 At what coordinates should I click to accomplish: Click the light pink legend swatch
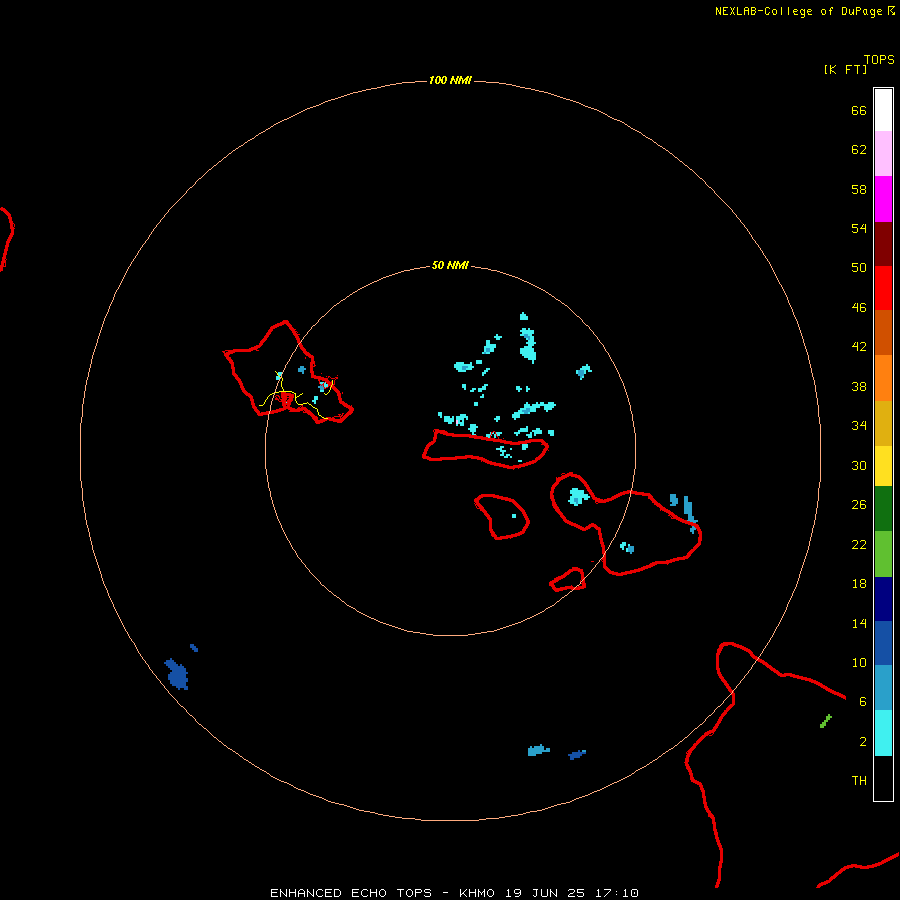[883, 153]
